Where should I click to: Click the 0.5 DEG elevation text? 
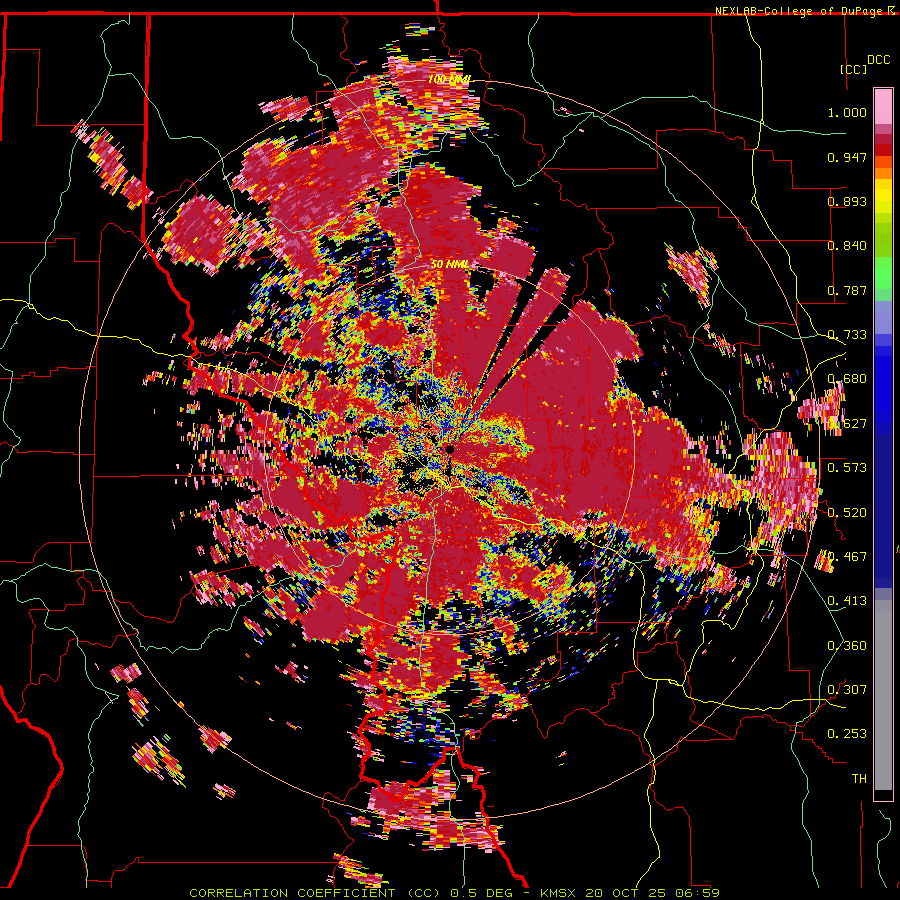click(x=483, y=893)
